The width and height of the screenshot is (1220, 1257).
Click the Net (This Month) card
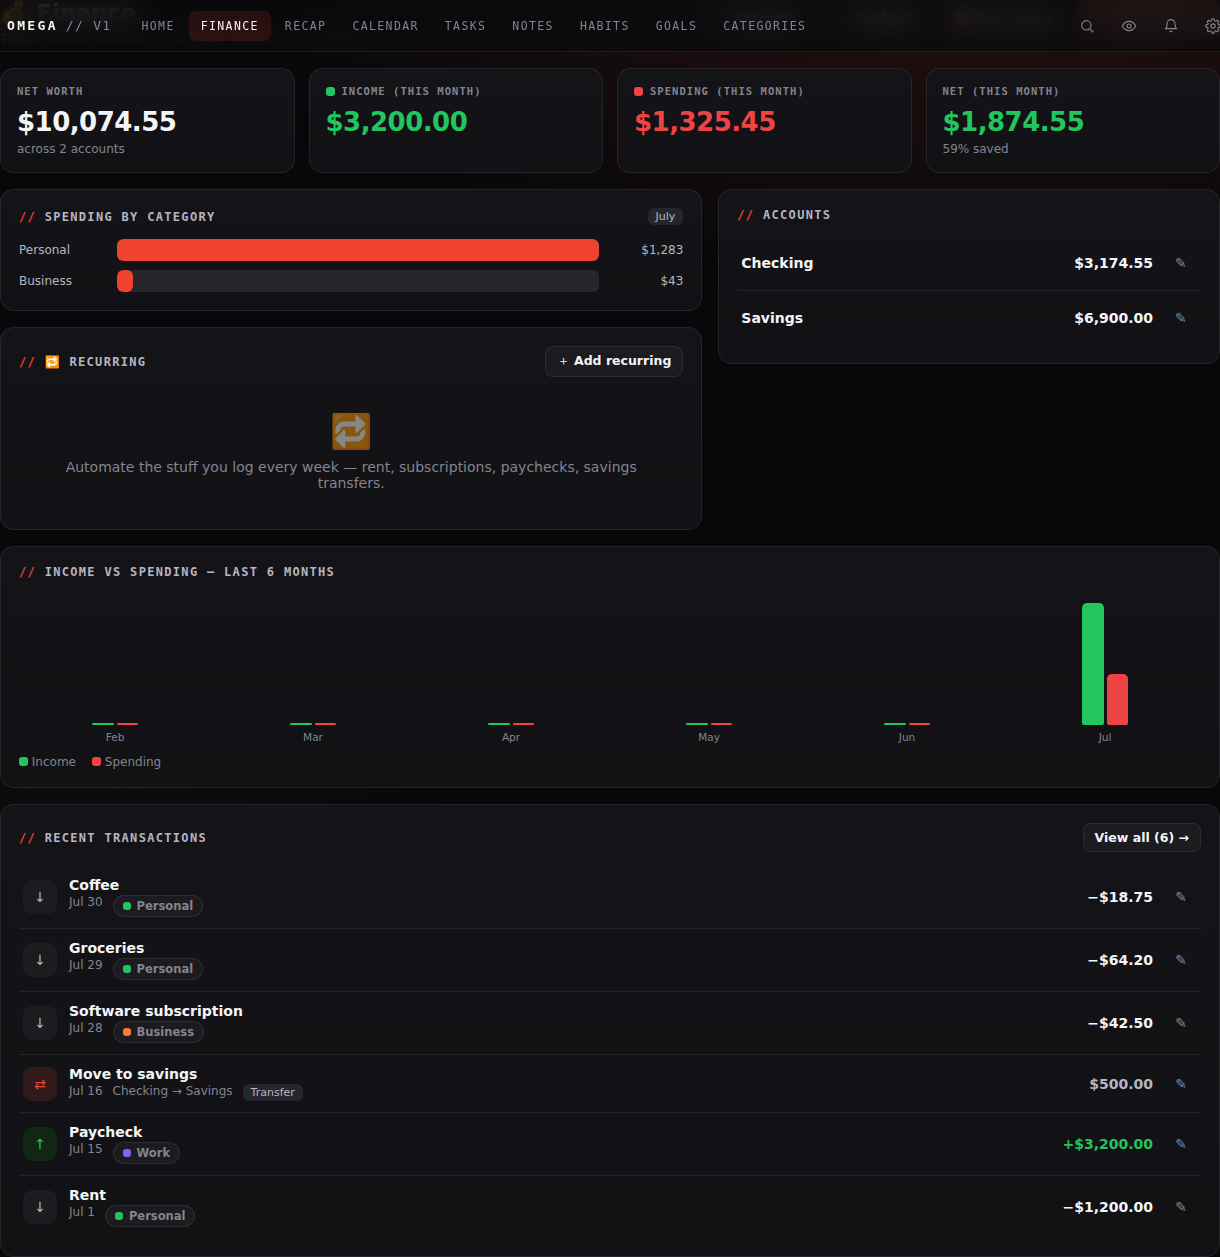(x=1072, y=120)
